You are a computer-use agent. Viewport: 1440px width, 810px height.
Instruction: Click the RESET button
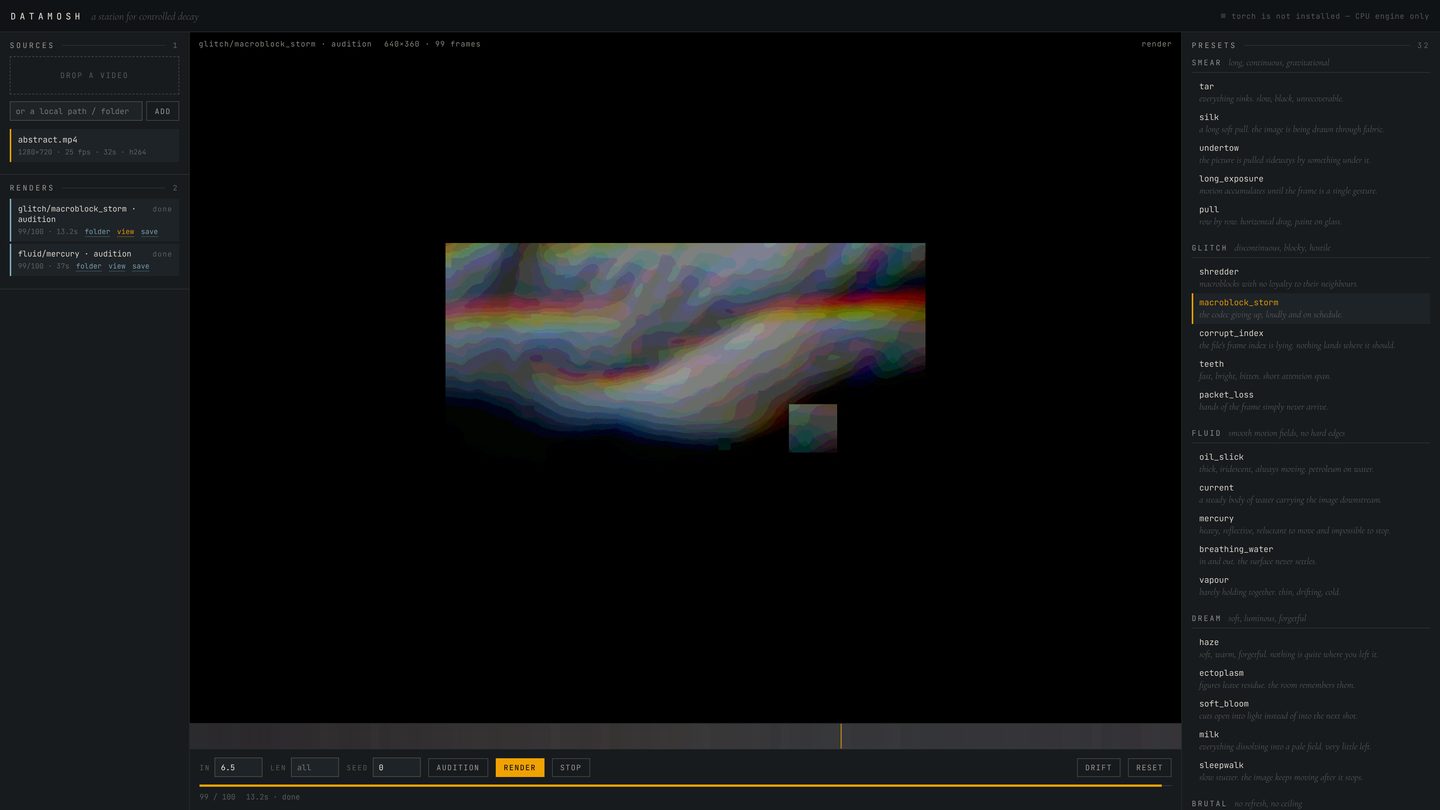[1150, 767]
